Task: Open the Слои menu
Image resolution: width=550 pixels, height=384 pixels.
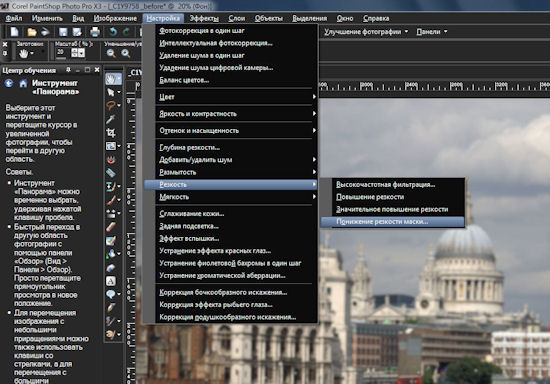Action: pos(237,18)
